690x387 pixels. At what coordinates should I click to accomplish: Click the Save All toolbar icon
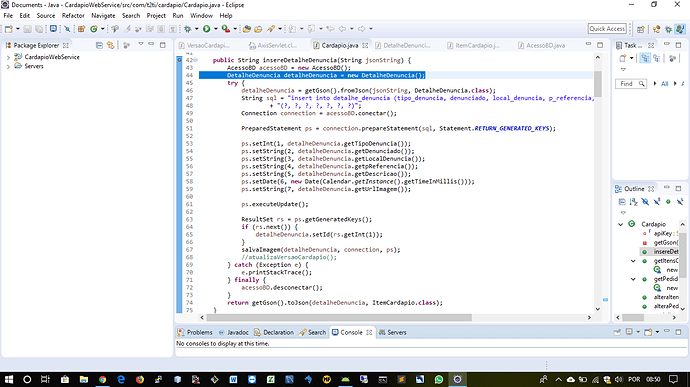click(39, 29)
